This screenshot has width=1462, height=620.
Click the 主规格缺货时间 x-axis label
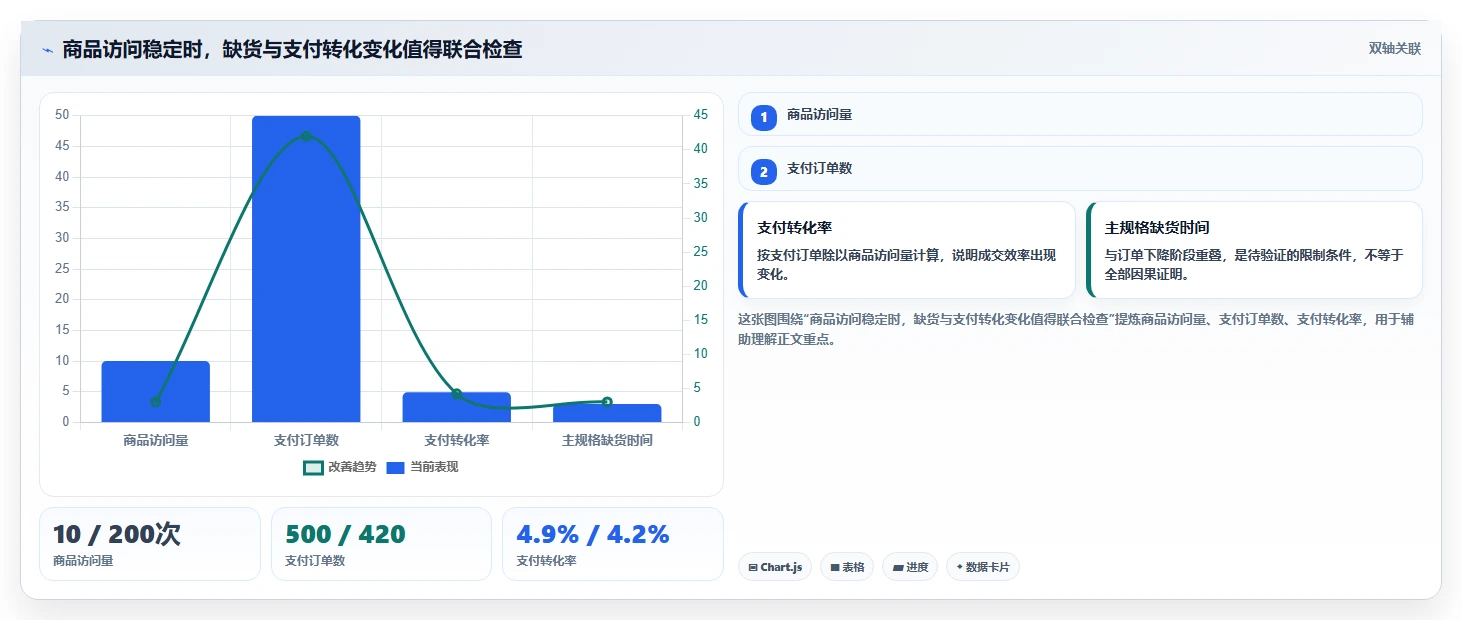click(x=607, y=440)
